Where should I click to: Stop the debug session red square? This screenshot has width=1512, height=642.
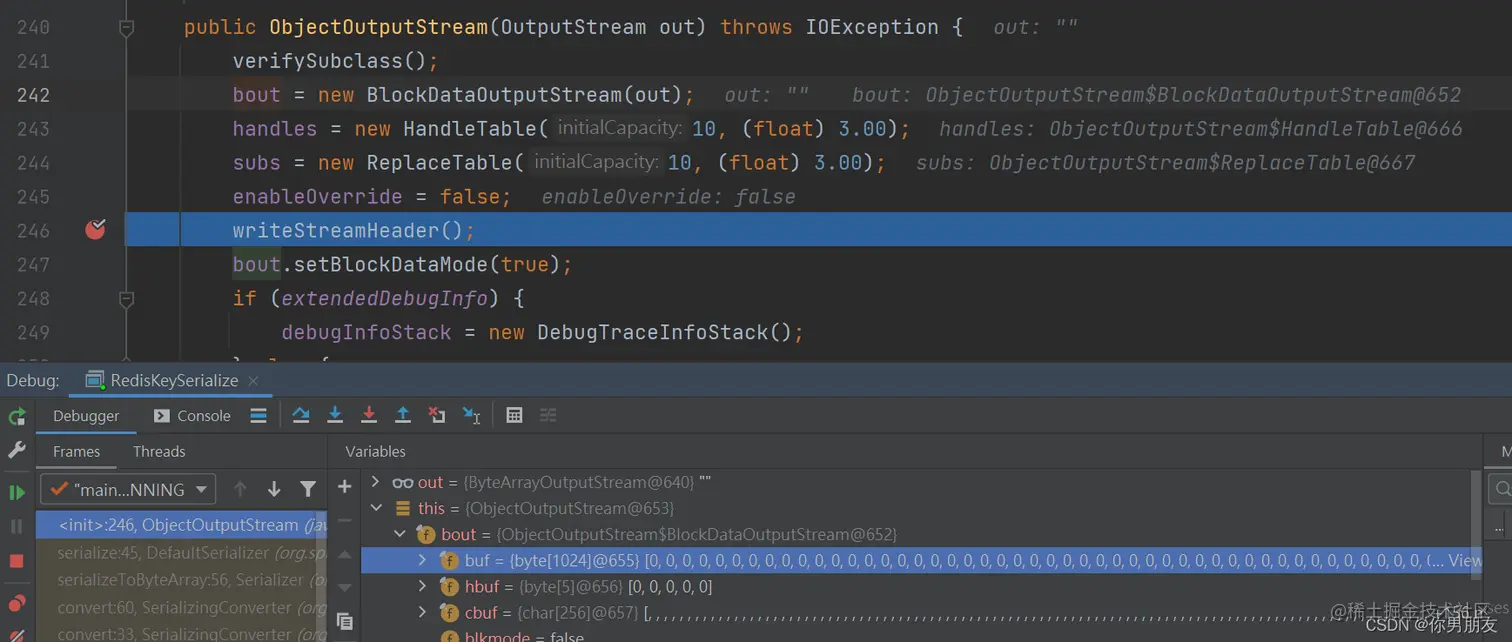click(17, 561)
